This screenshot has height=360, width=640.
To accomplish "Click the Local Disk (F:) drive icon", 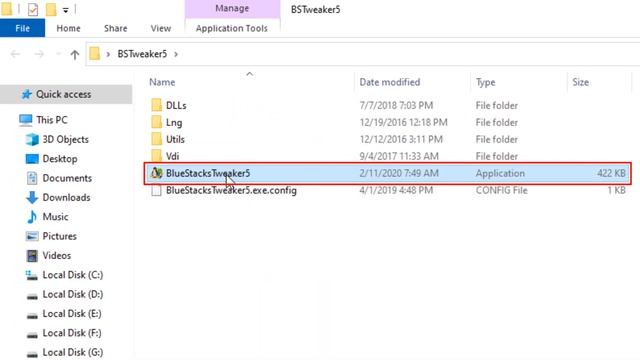I will 32,335.
